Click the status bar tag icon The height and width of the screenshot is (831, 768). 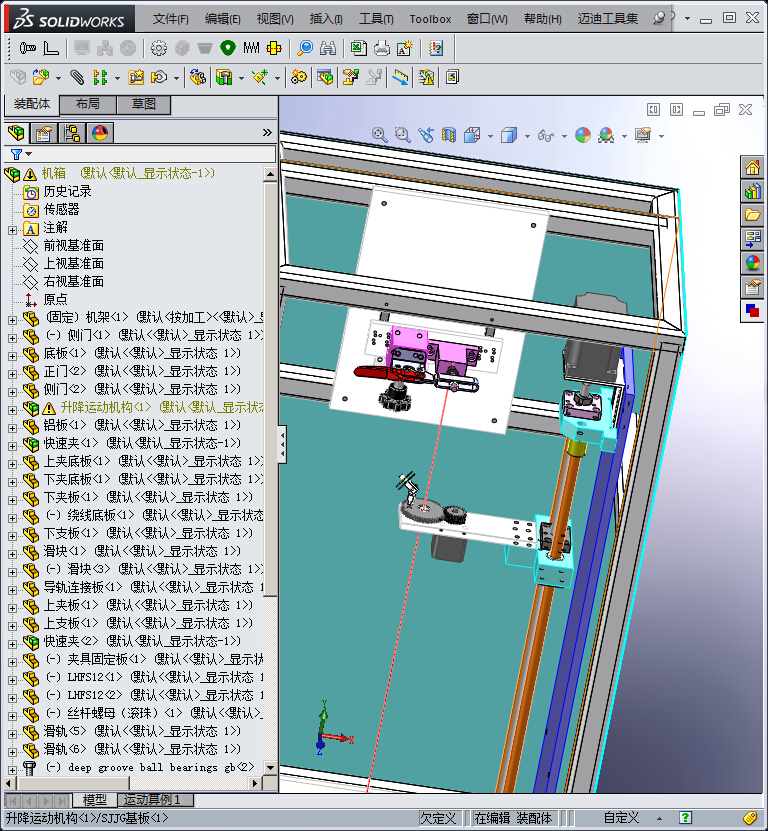[750, 818]
